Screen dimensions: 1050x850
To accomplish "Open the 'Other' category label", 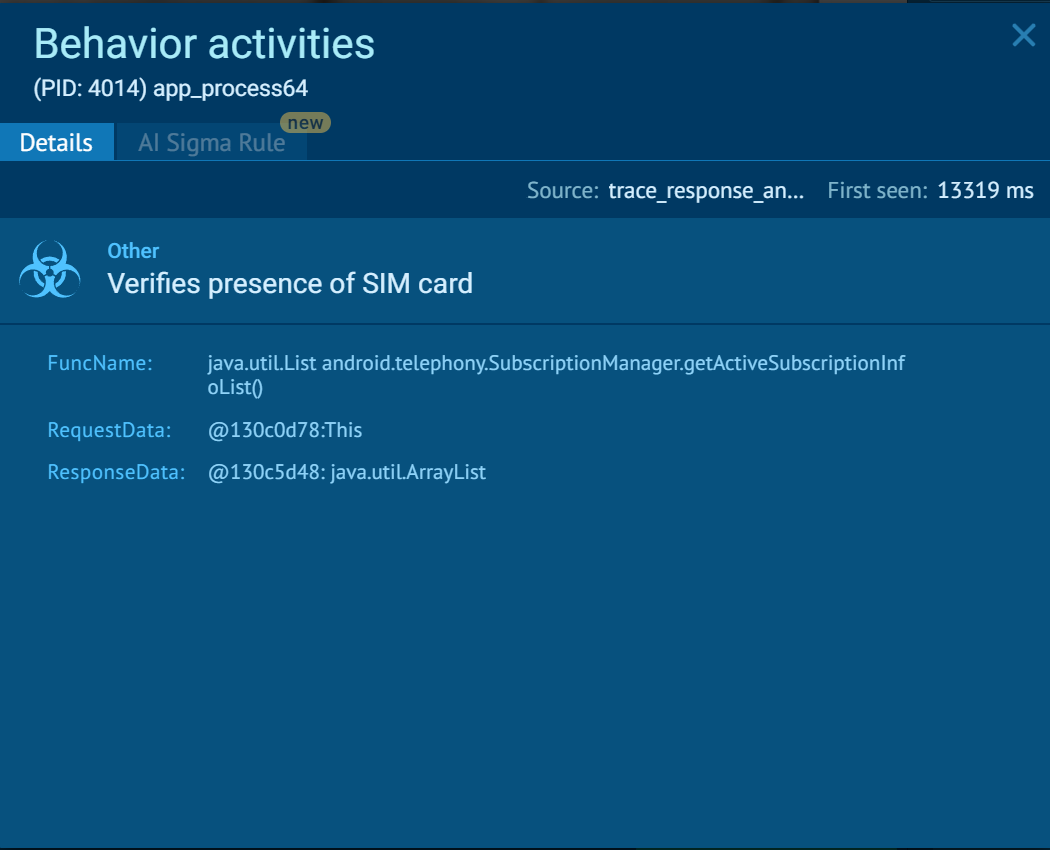I will pos(133,251).
